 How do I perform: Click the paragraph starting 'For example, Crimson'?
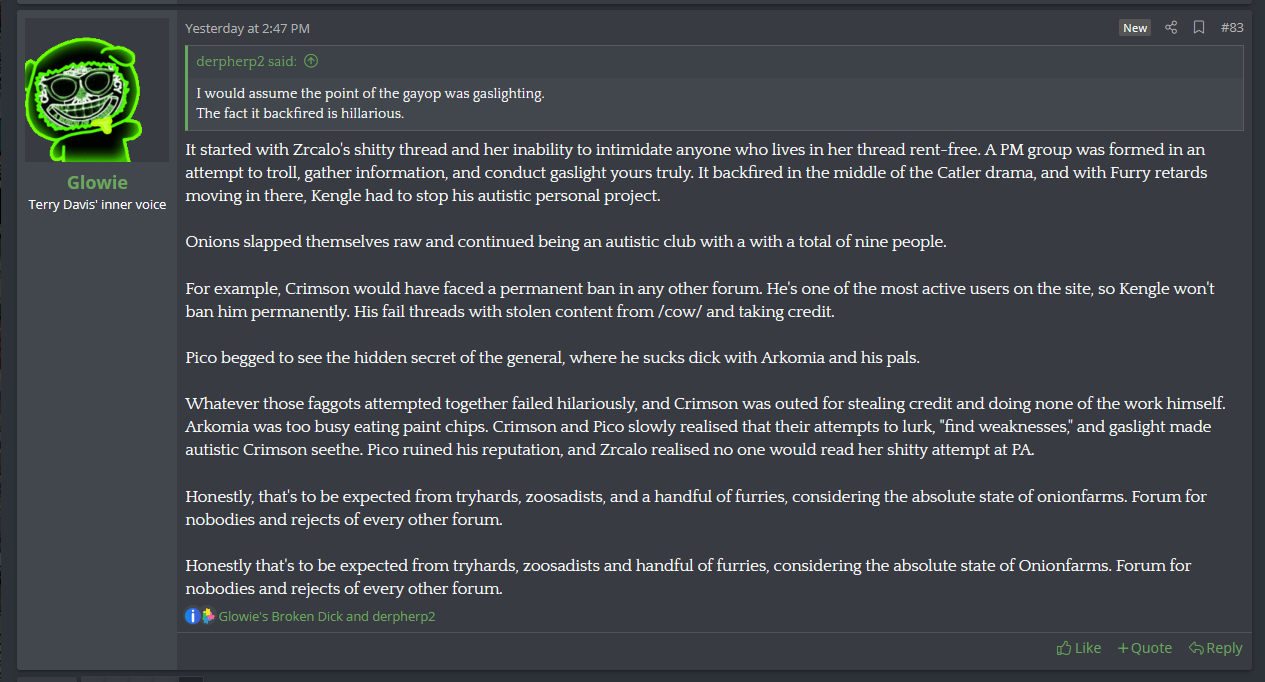point(700,300)
